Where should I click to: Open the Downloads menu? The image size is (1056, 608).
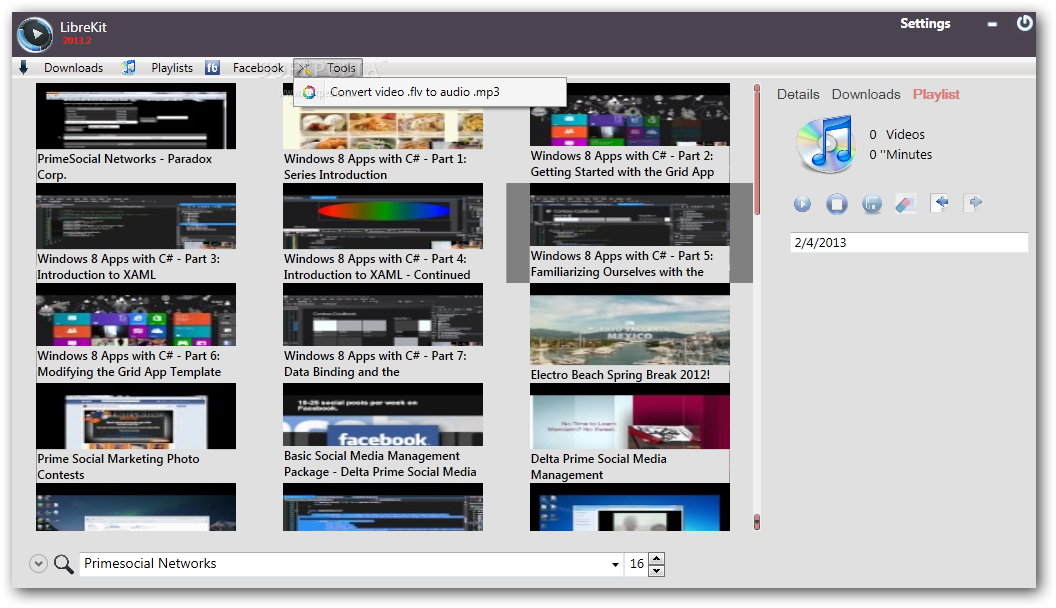pos(73,68)
